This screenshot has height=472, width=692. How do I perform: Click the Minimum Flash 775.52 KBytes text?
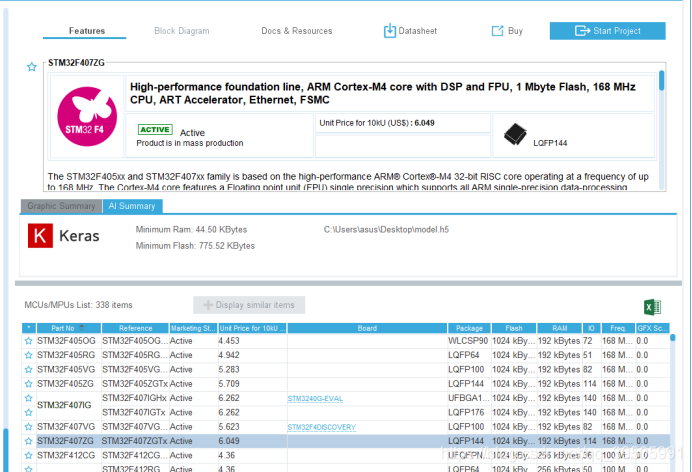point(195,246)
